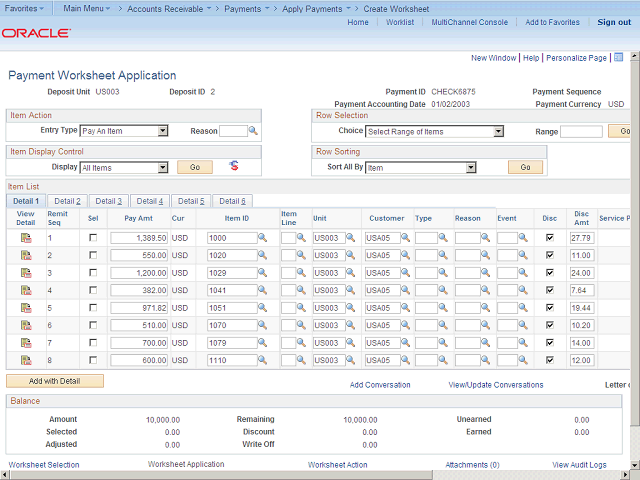Check the Sel checkbox for row 1
This screenshot has height=480, width=640.
click(x=93, y=238)
